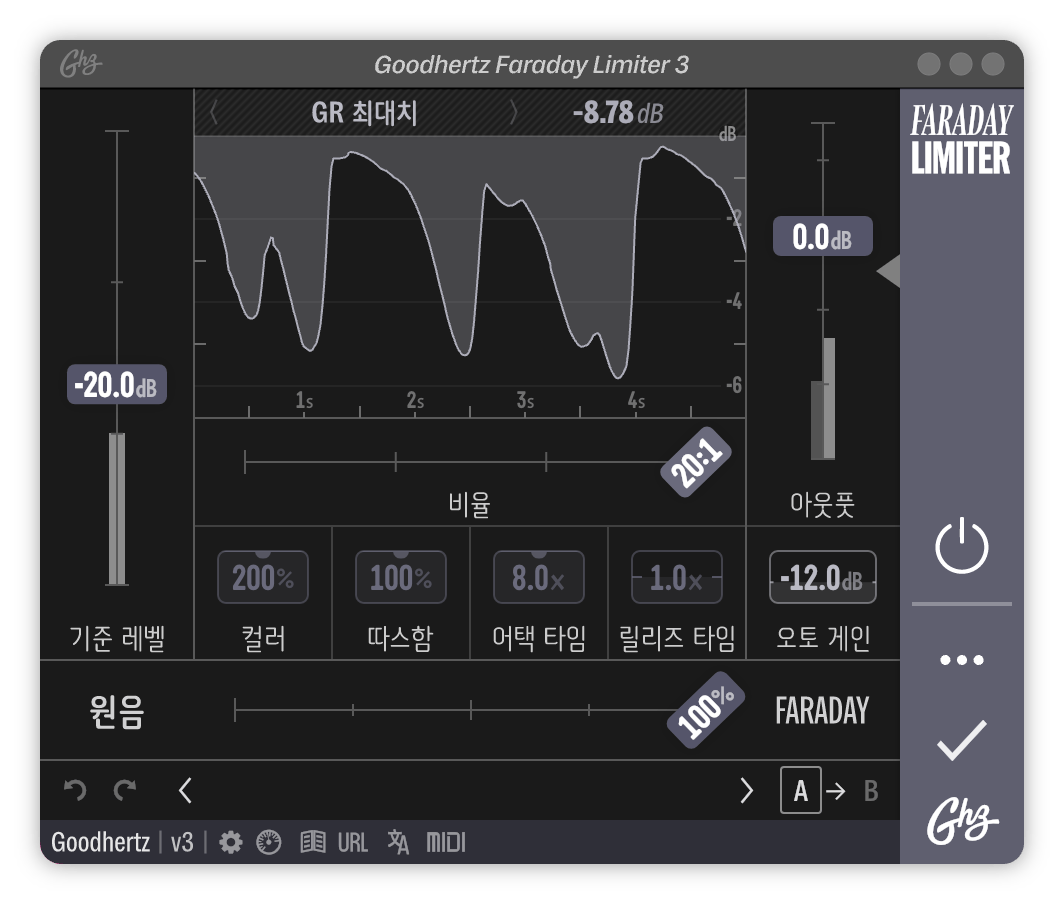Open the language translation icon
This screenshot has height=904, width=1064.
point(398,842)
